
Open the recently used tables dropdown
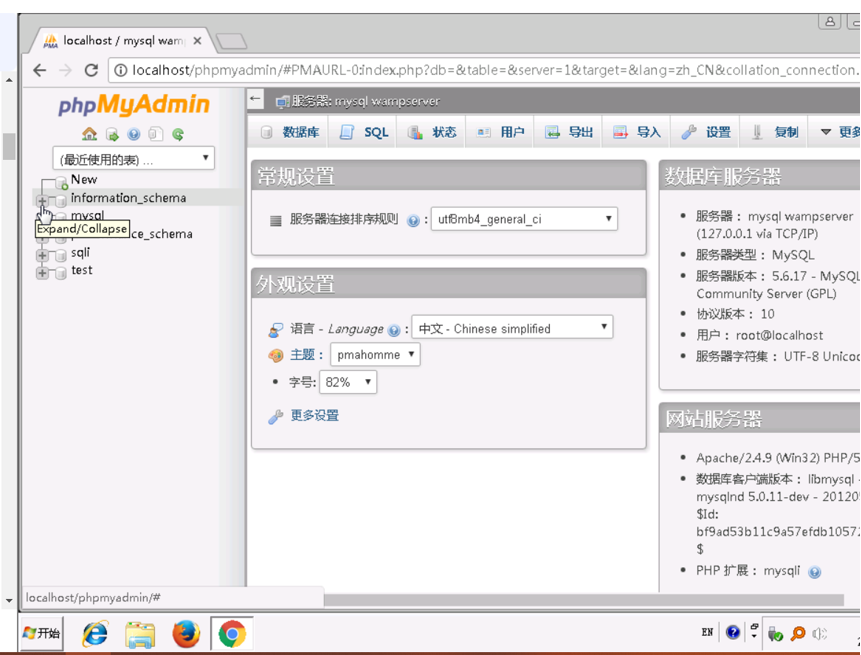133,159
